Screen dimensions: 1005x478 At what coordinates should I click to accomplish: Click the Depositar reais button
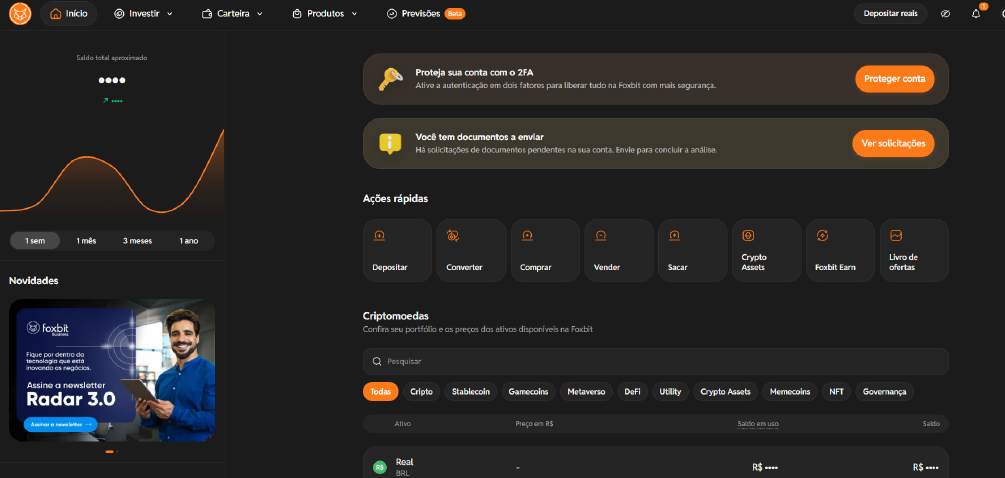(x=890, y=13)
